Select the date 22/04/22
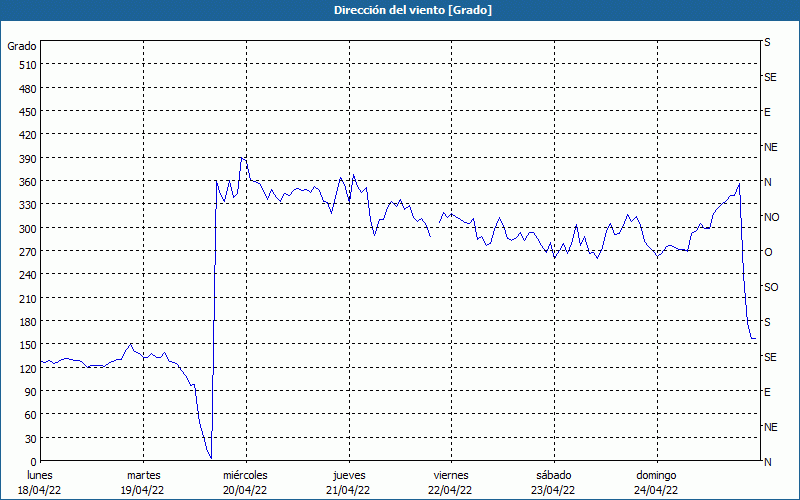This screenshot has height=500, width=800. [451, 490]
